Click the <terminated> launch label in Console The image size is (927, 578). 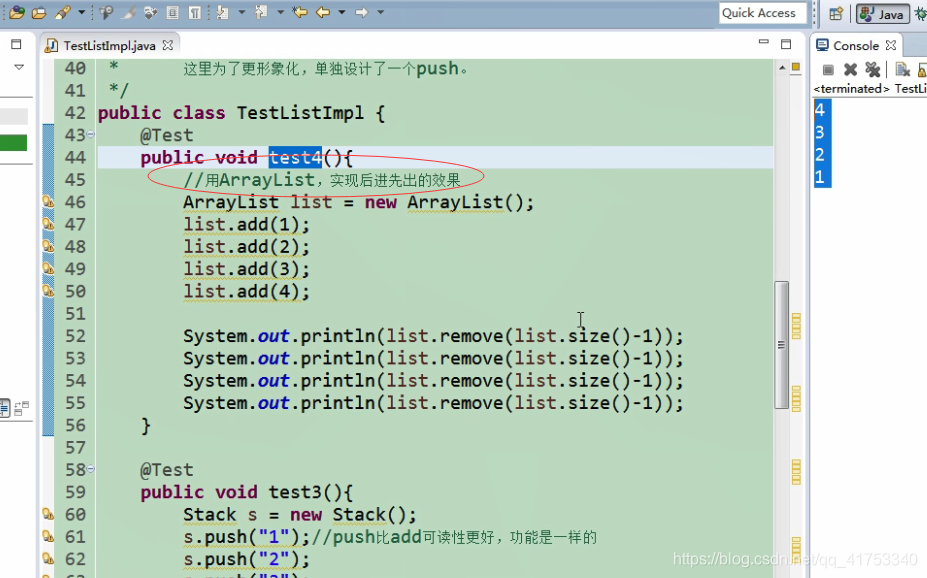(x=851, y=89)
